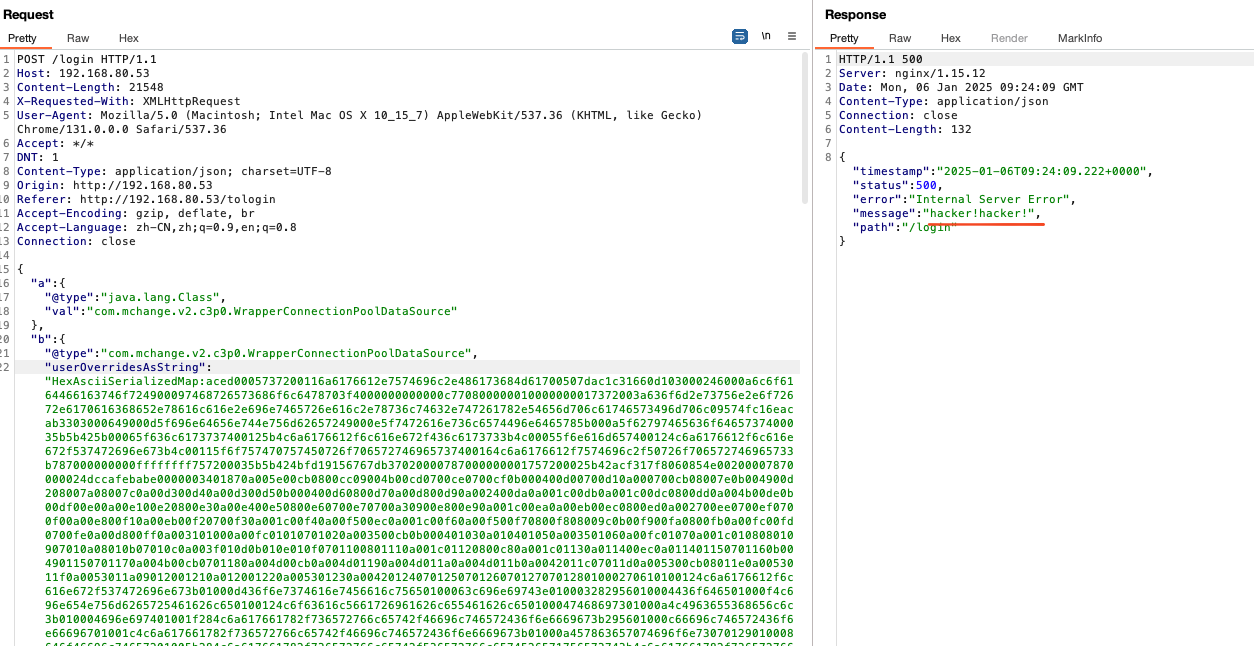1254x646 pixels.
Task: Click the 'Accept: */*' header line
Action: 55,143
